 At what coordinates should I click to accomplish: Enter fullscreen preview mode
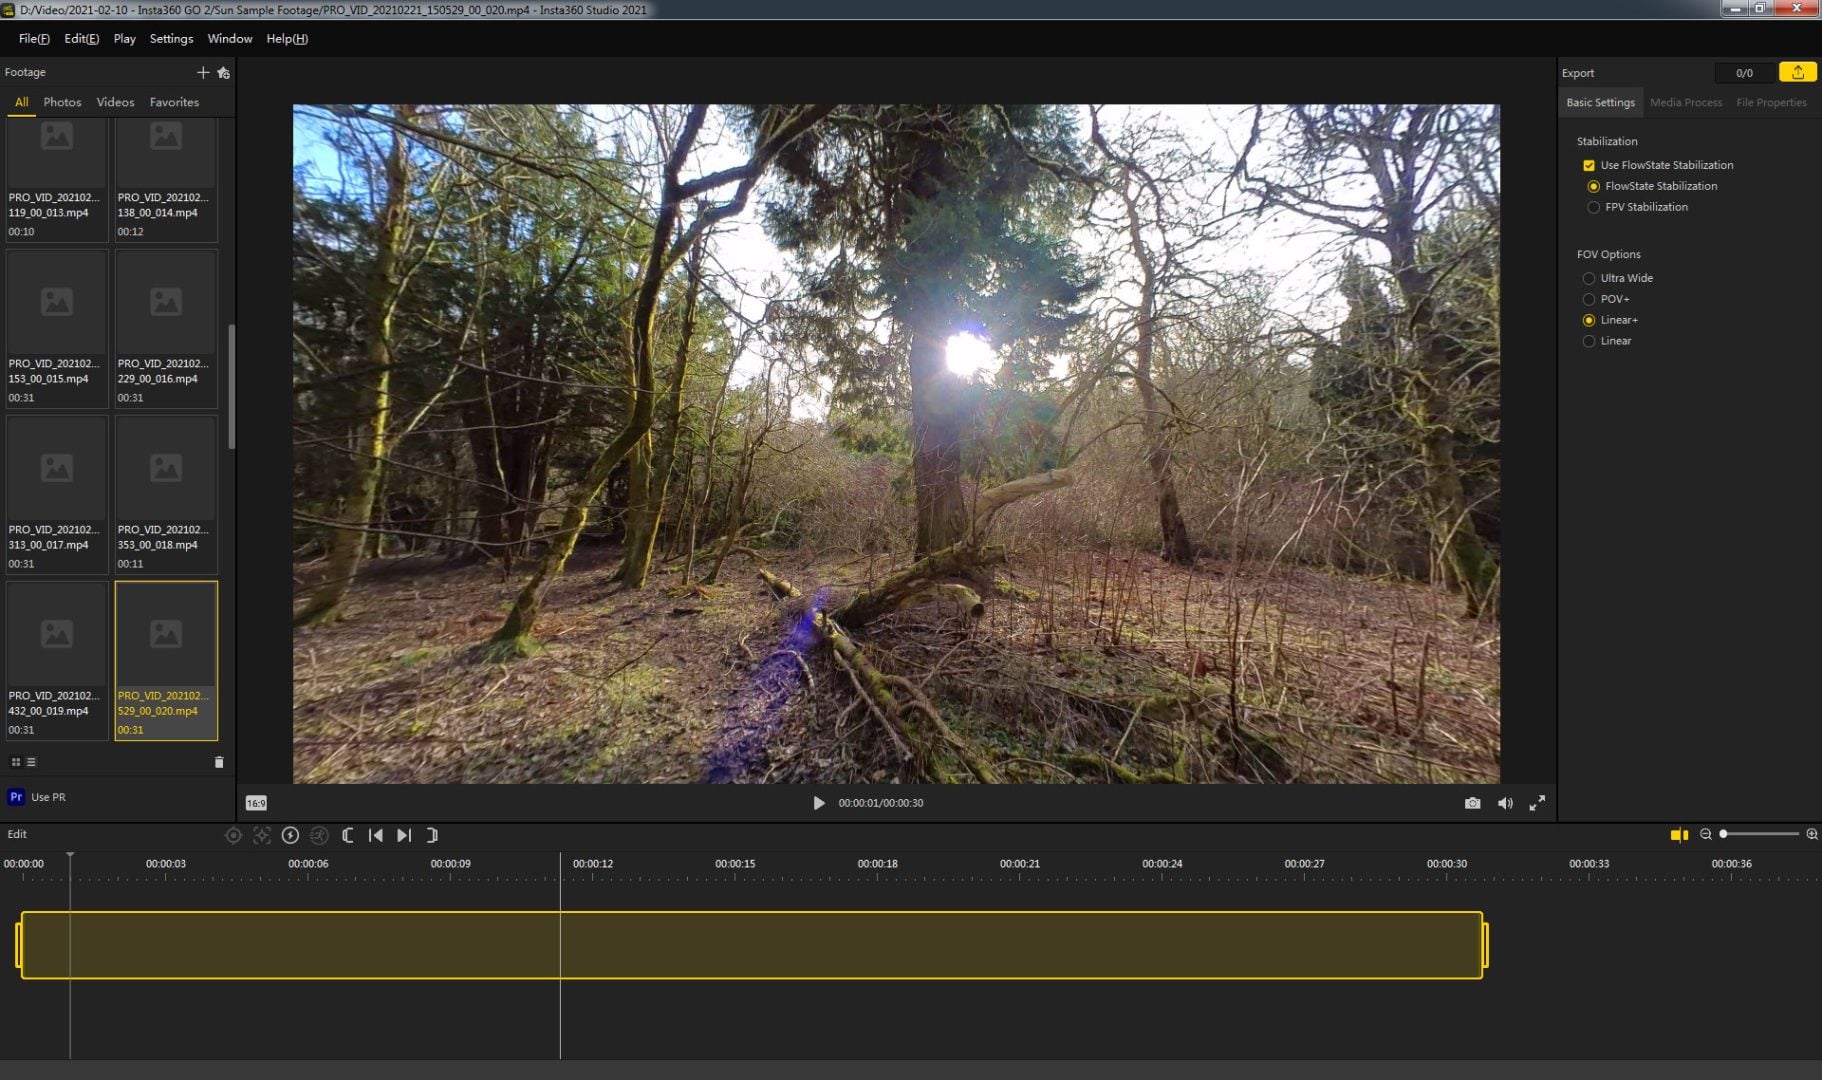pos(1537,803)
